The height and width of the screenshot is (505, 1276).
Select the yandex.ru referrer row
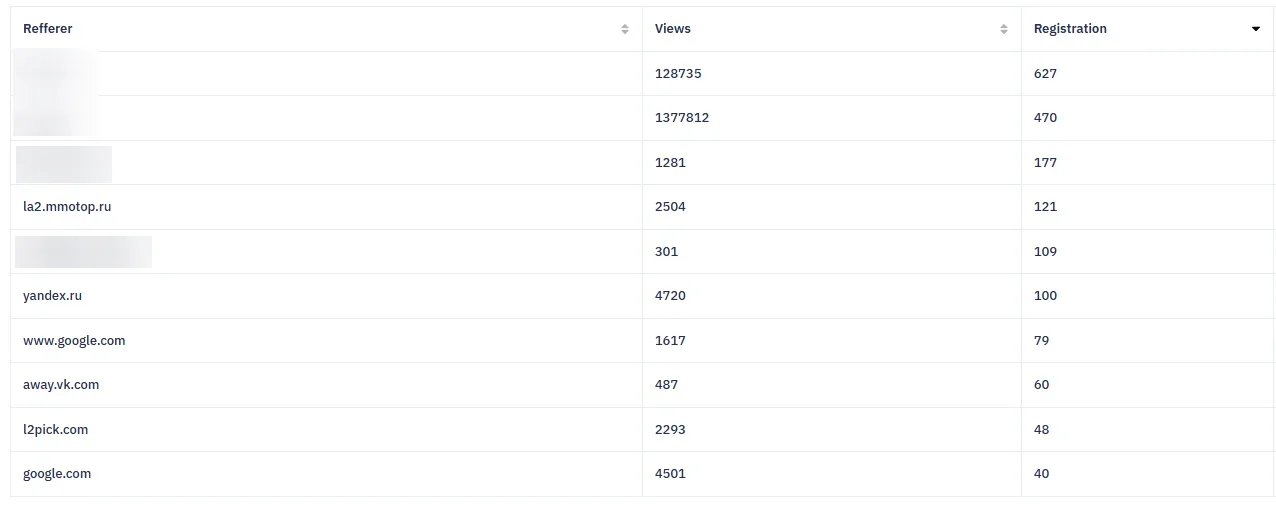(52, 296)
